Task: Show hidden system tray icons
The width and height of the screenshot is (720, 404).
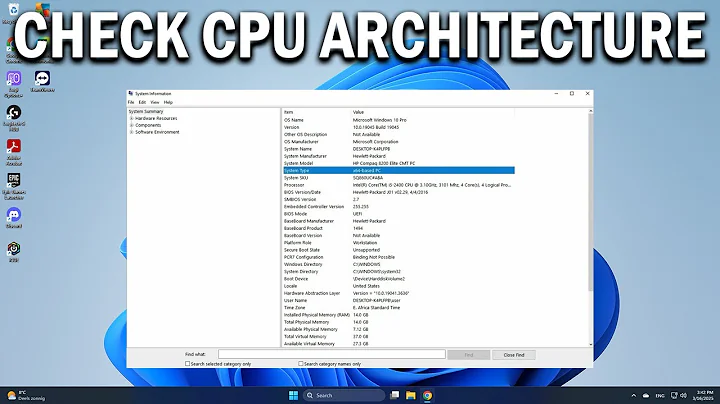Action: coord(634,395)
